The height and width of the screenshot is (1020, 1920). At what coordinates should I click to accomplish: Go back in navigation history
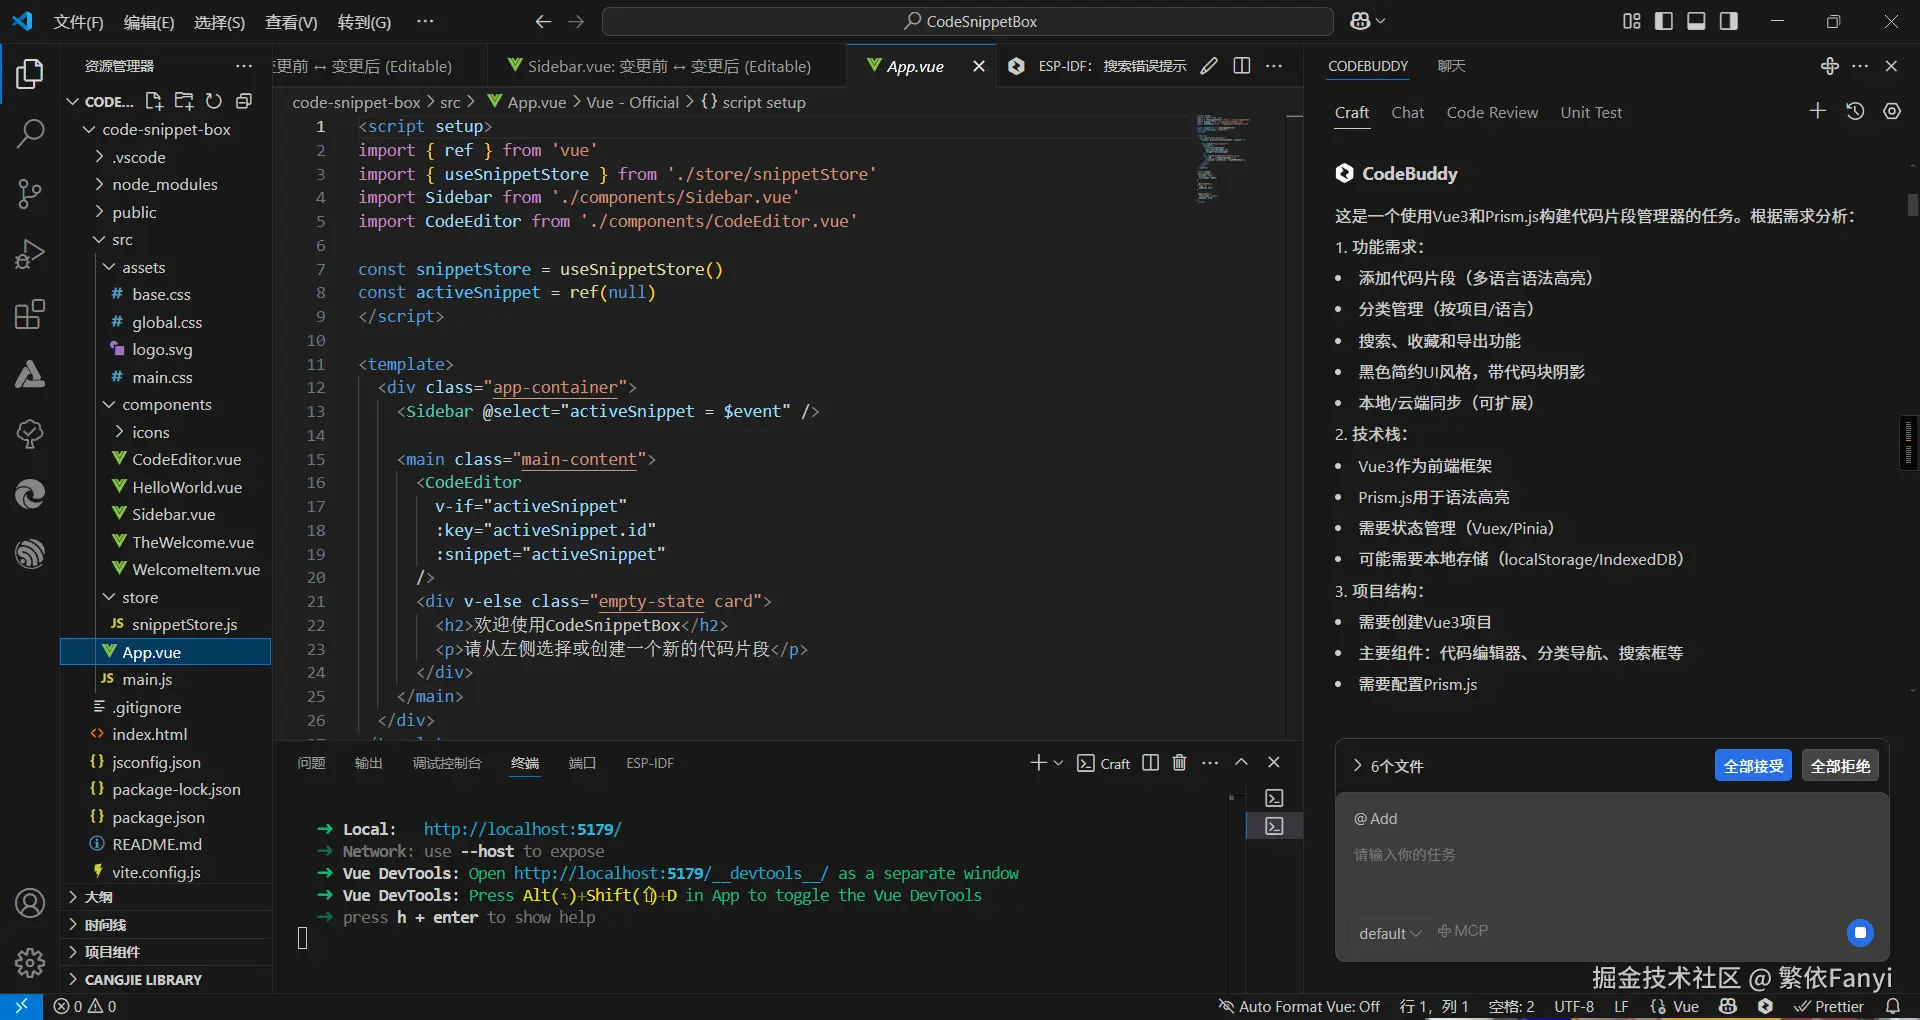(x=543, y=21)
